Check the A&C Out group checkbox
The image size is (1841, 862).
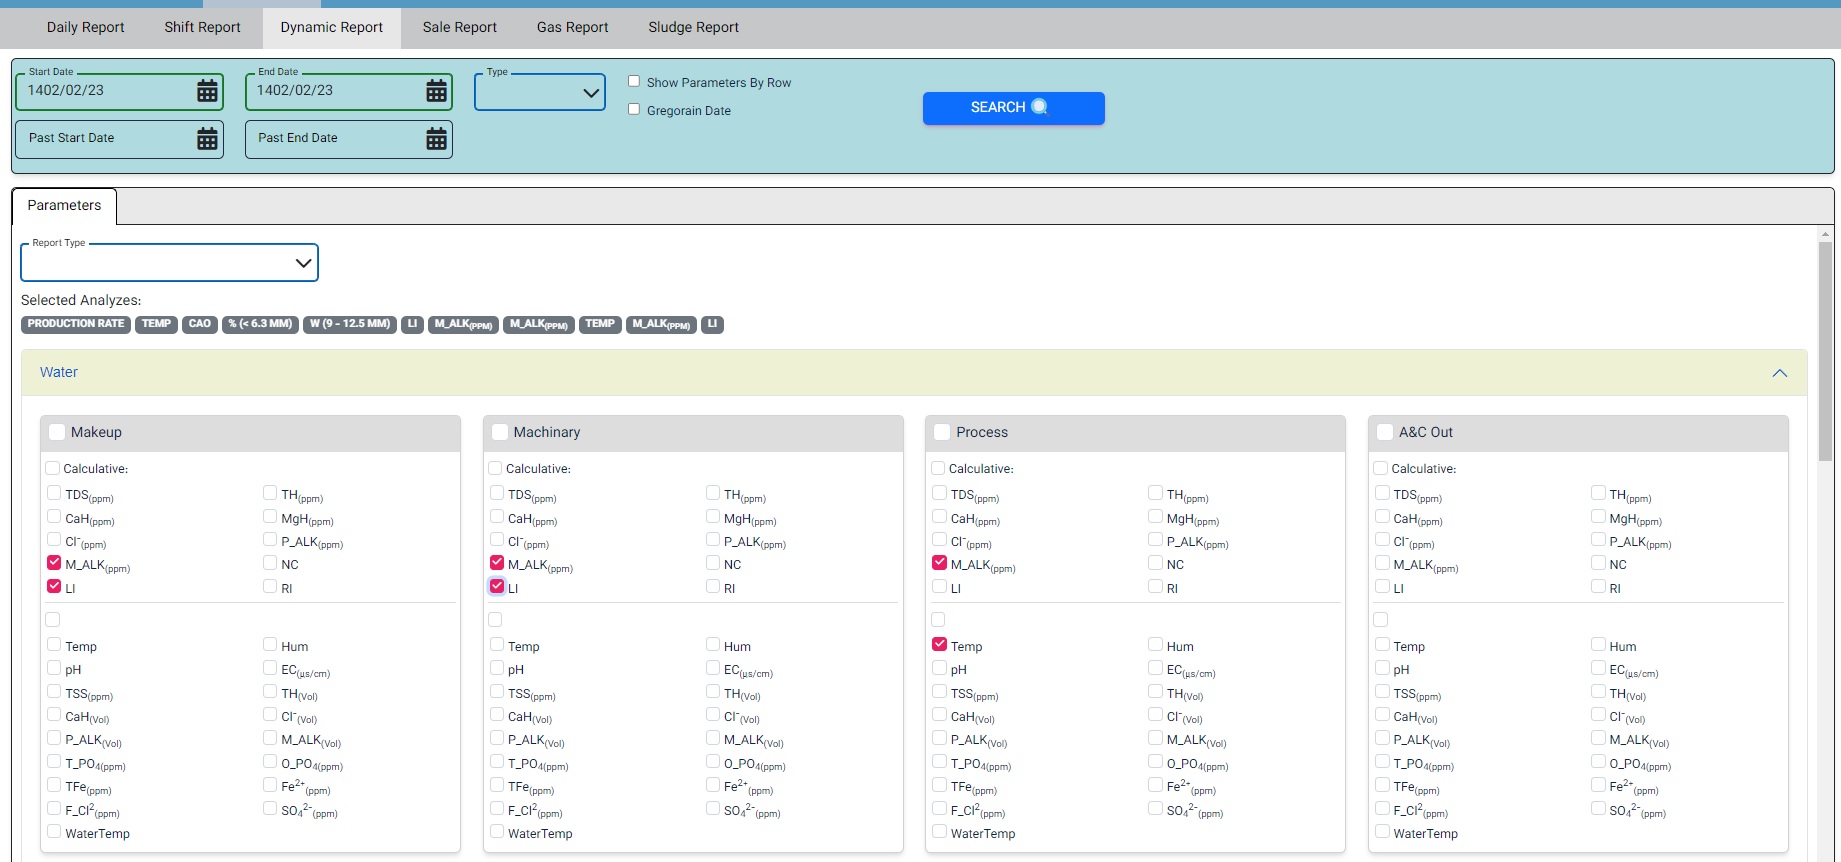click(1385, 432)
